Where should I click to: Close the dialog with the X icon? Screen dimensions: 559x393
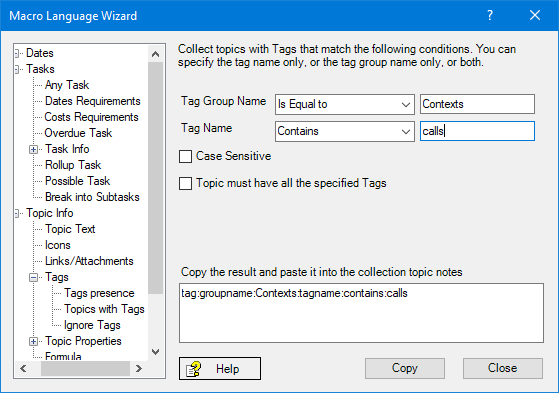point(535,15)
